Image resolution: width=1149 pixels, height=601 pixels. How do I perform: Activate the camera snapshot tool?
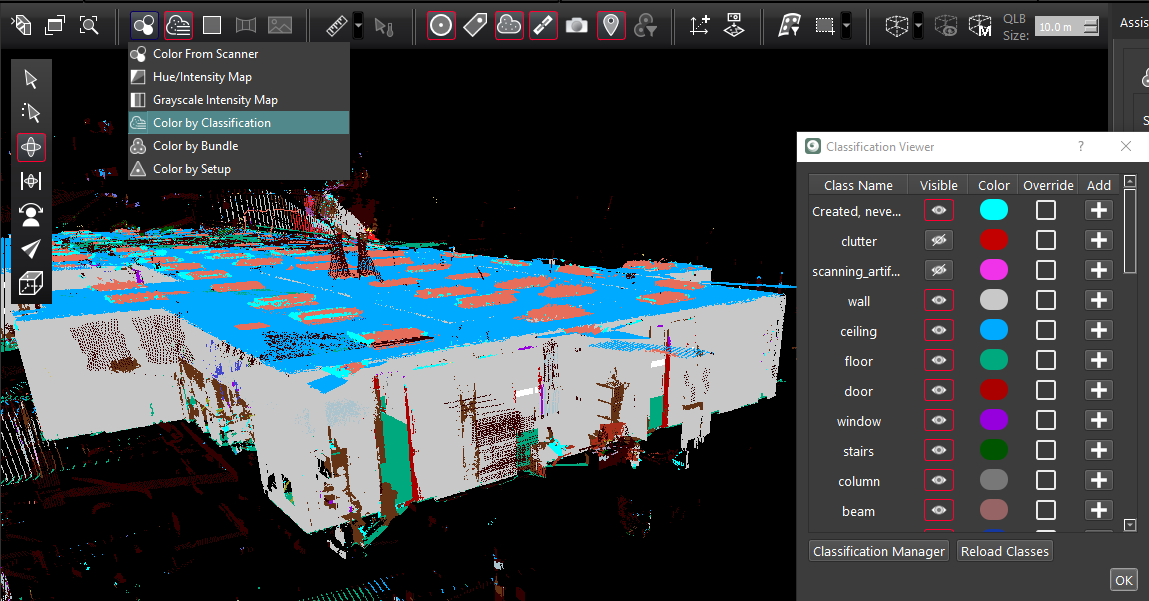(x=575, y=25)
